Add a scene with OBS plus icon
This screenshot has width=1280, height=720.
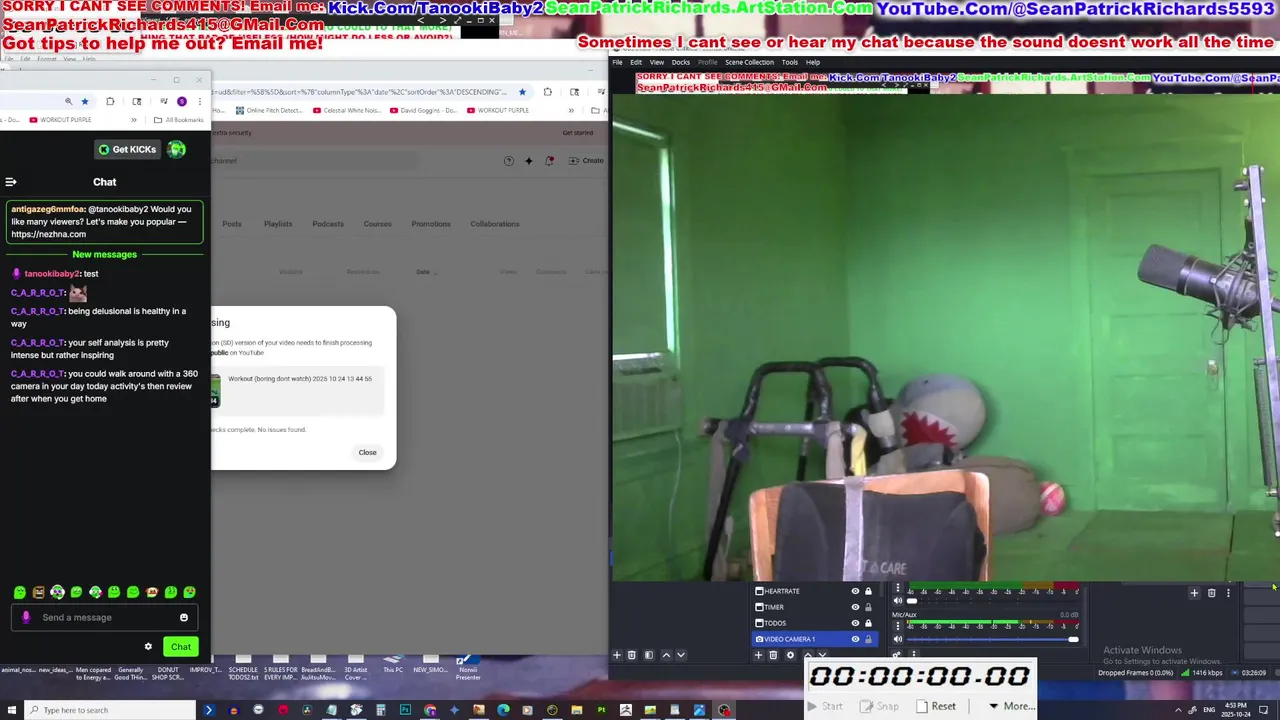coord(617,655)
